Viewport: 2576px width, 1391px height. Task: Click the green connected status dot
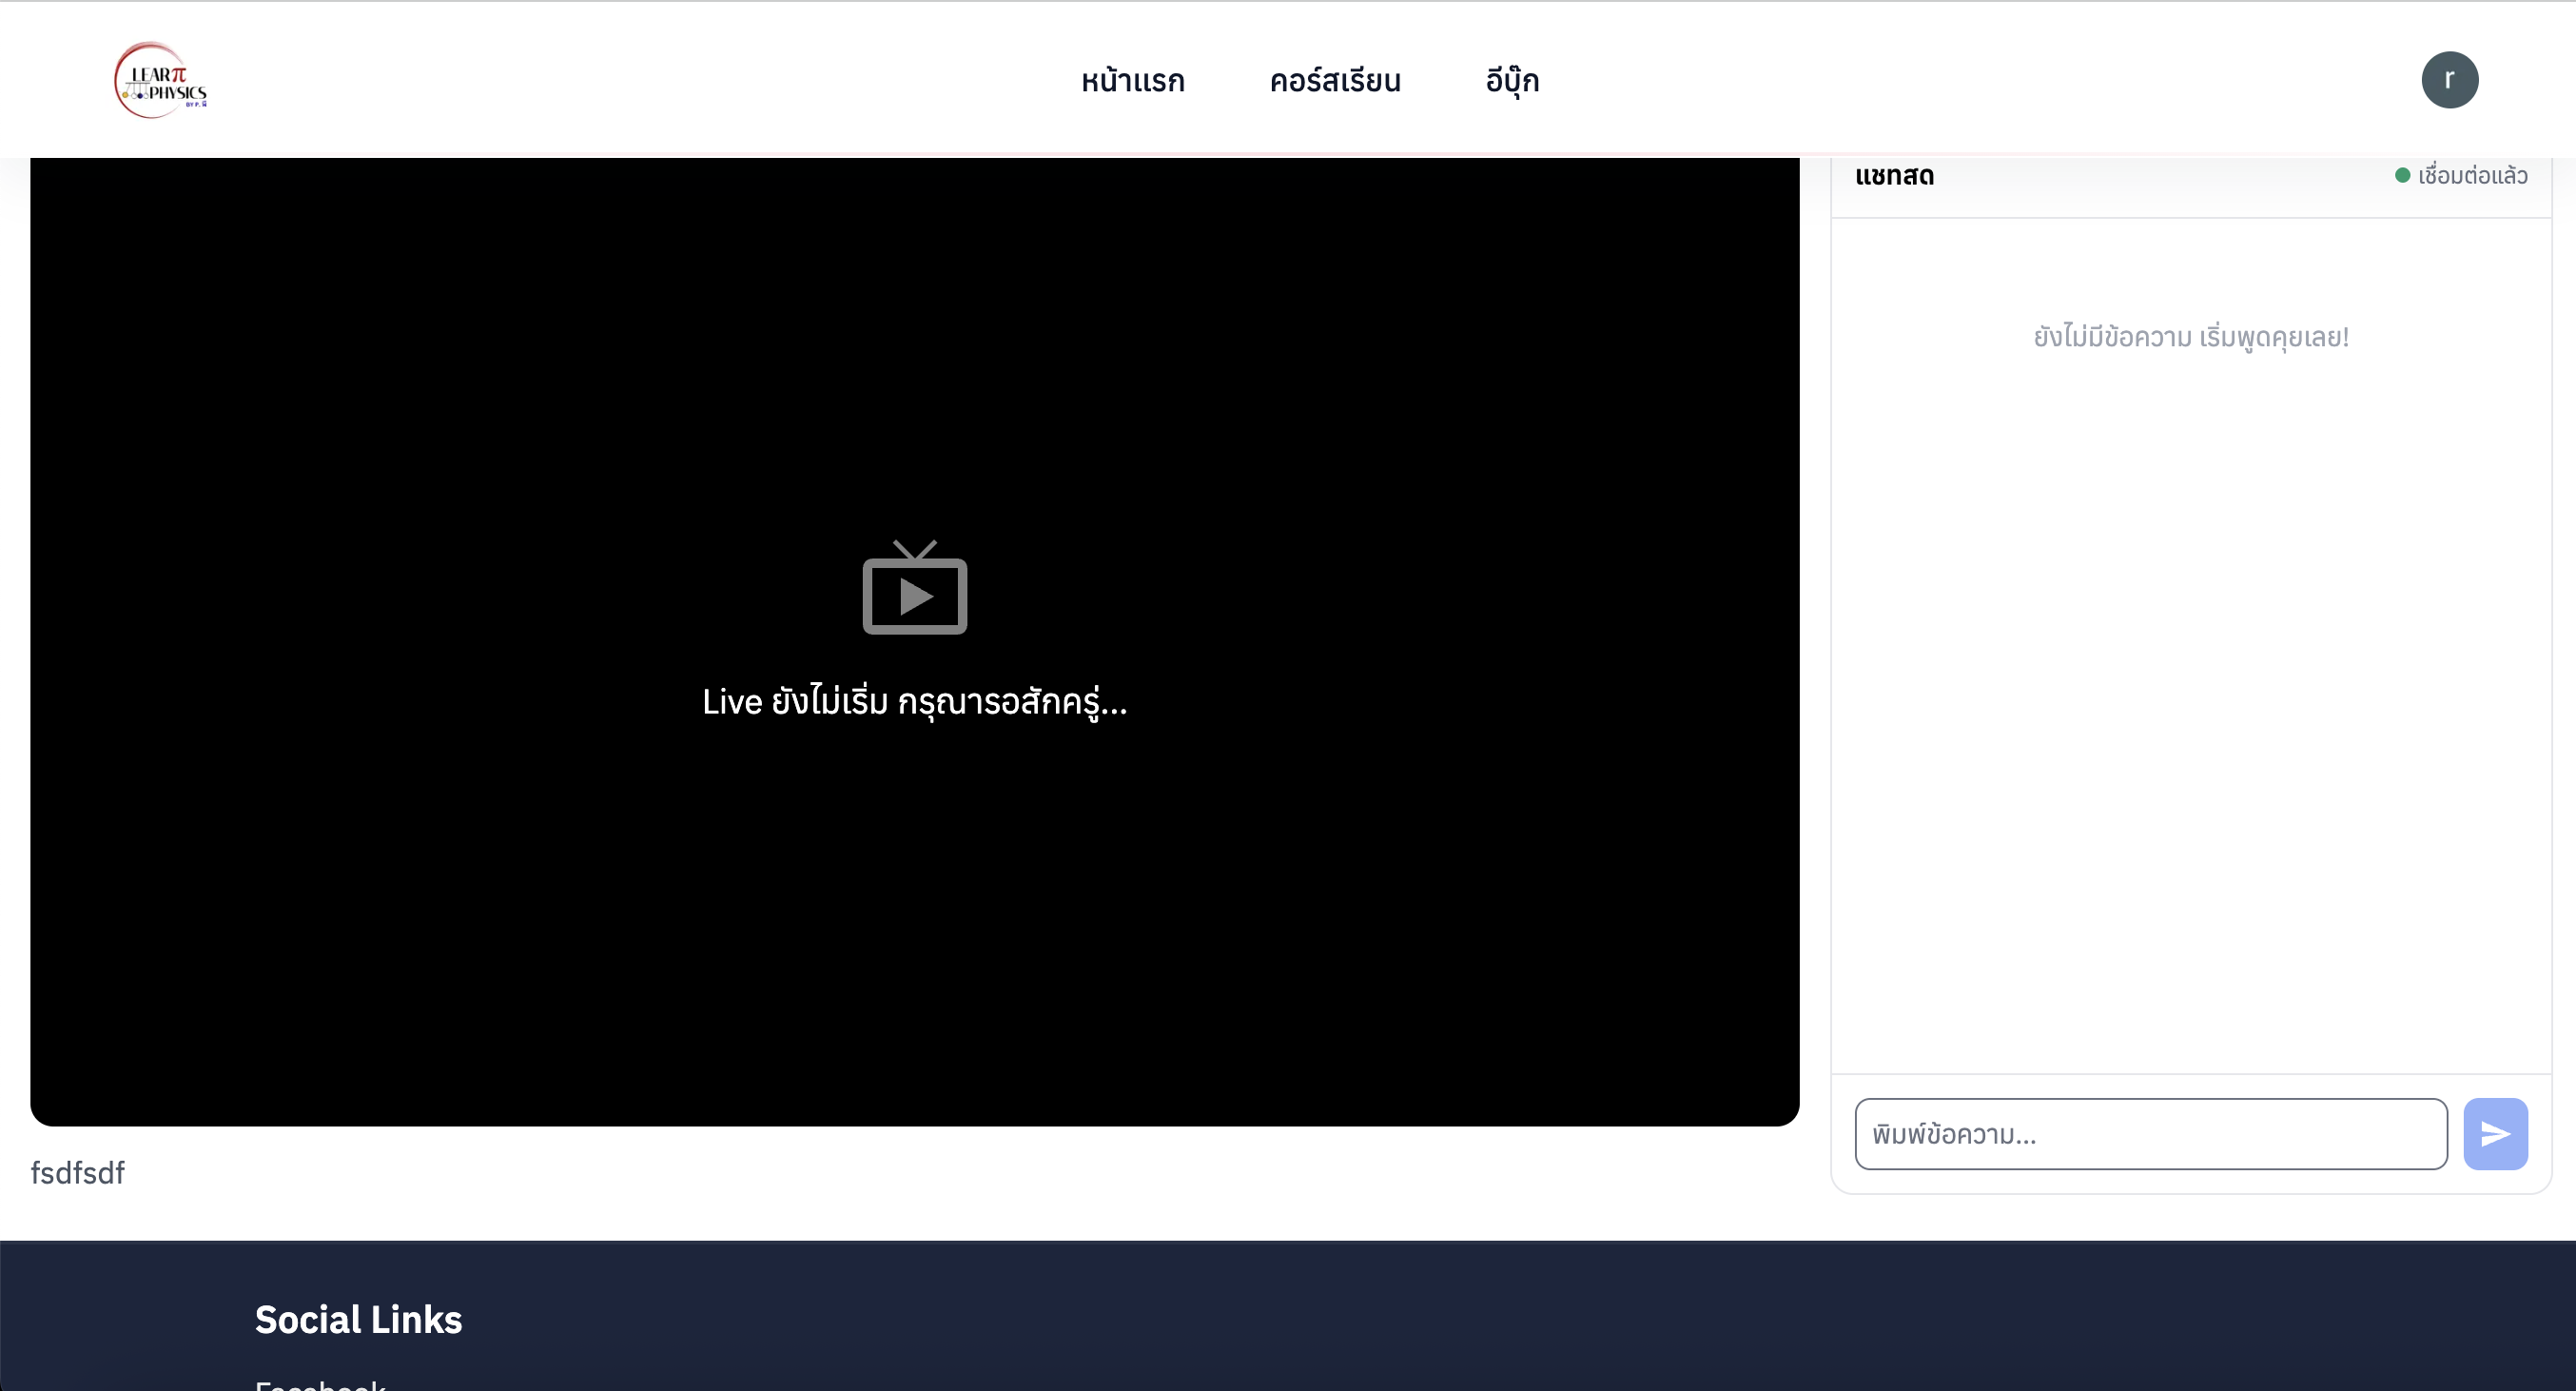[x=2403, y=175]
